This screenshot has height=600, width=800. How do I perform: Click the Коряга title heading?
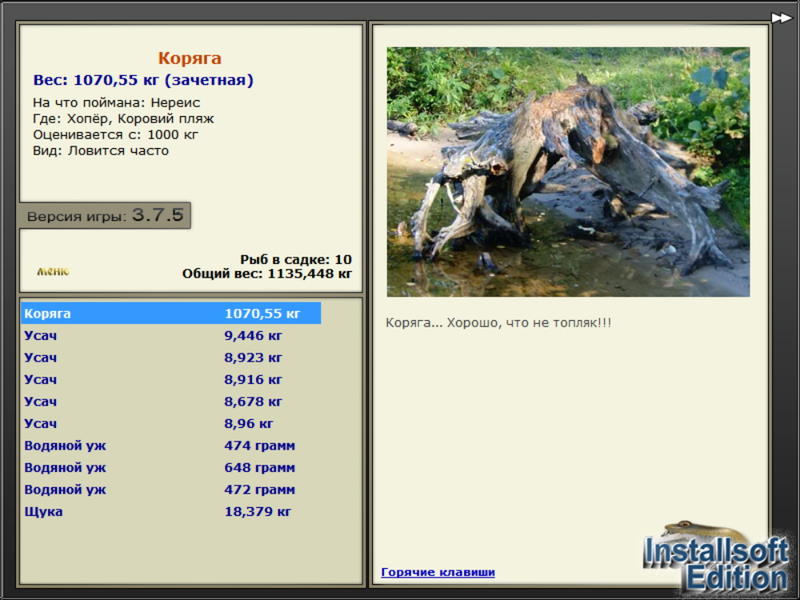(x=189, y=58)
